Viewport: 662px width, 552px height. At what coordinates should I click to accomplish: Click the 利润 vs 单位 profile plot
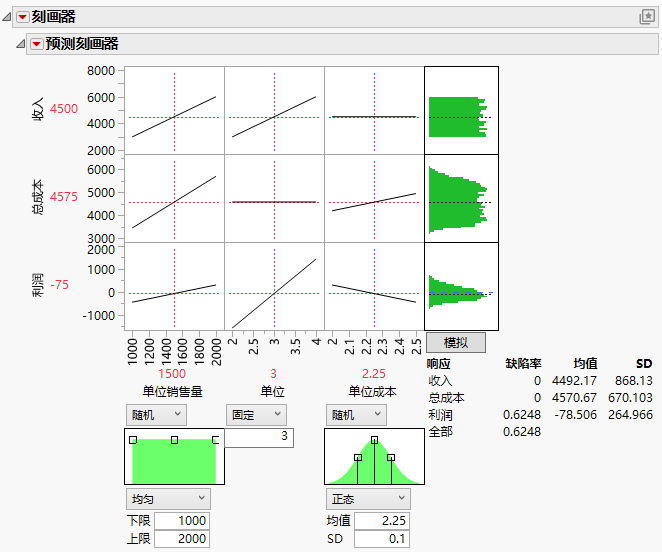[x=274, y=286]
